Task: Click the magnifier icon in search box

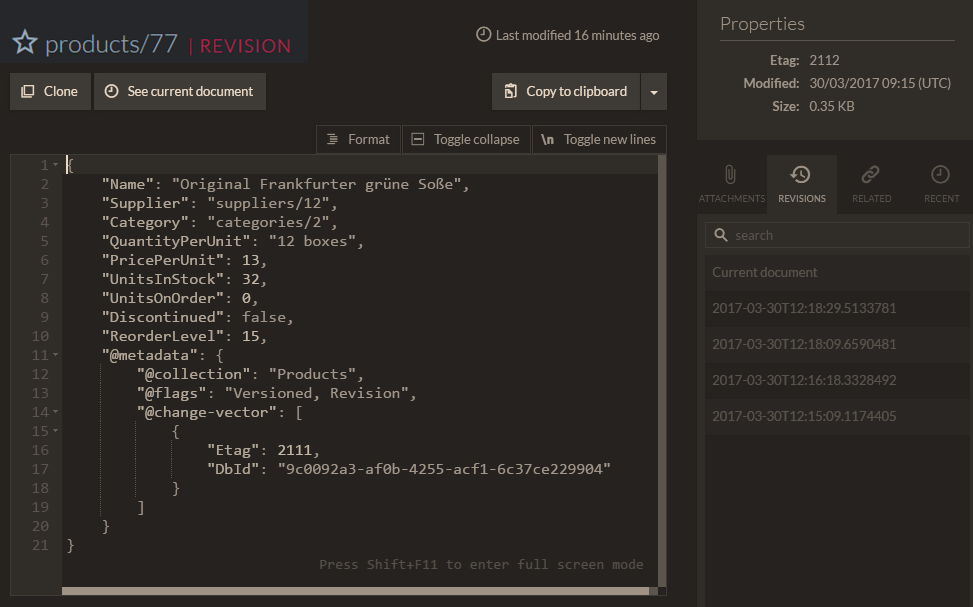Action: coord(720,235)
